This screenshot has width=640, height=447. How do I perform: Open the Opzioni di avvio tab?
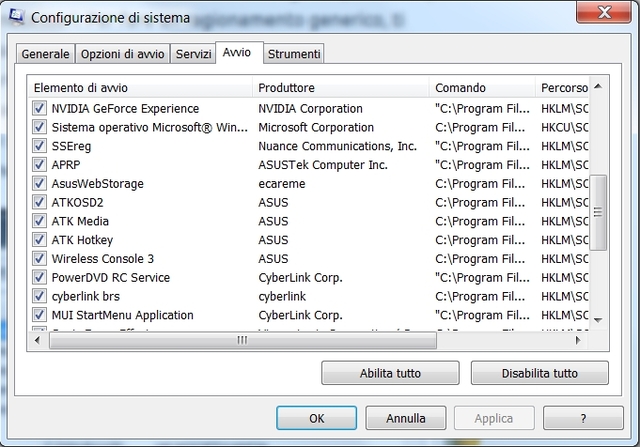tap(121, 54)
